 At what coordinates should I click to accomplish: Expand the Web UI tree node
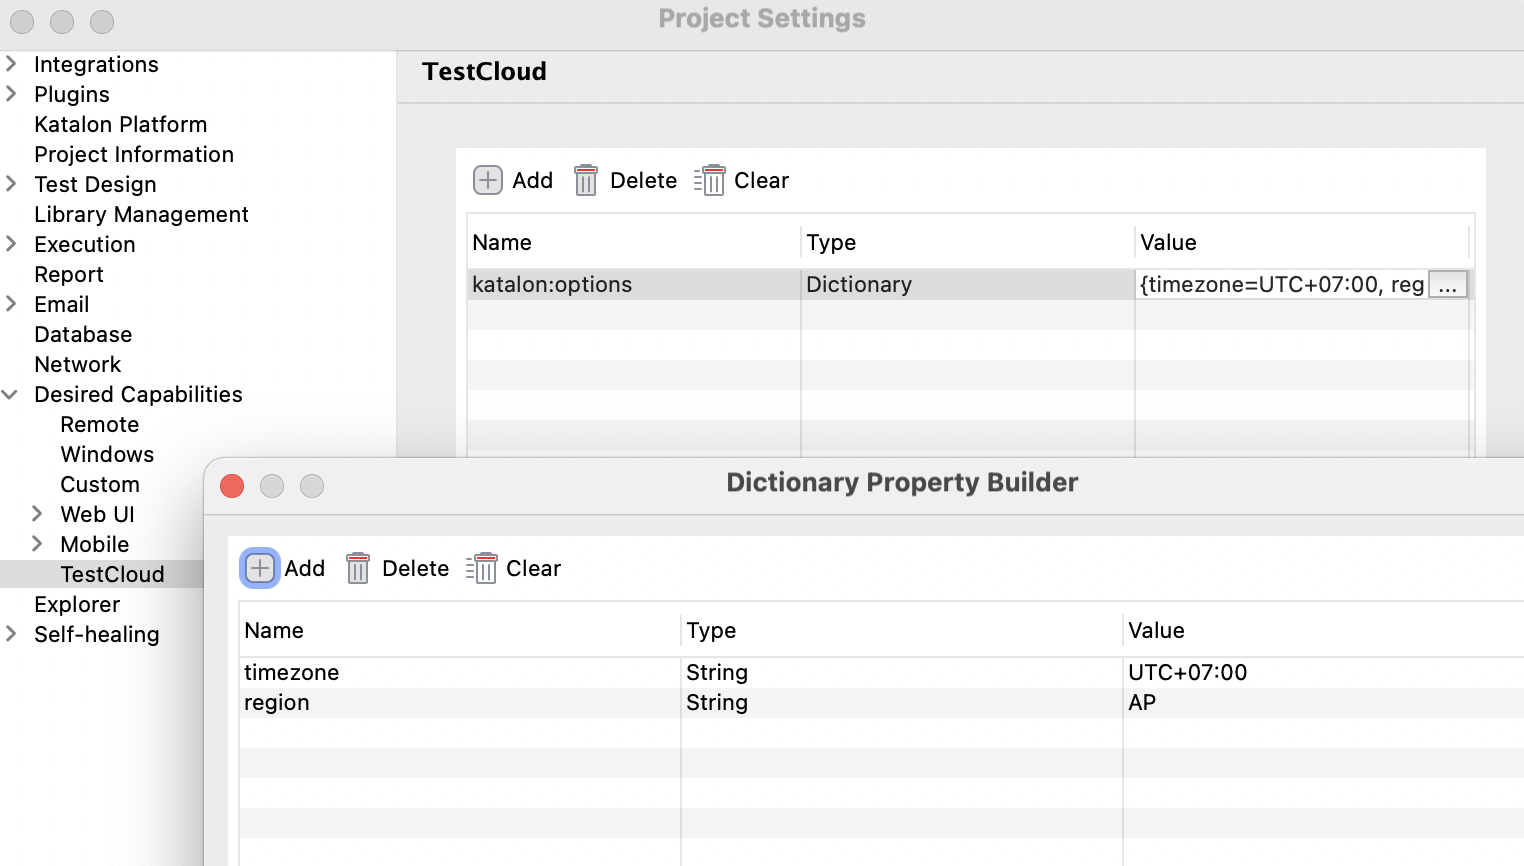[x=37, y=514]
